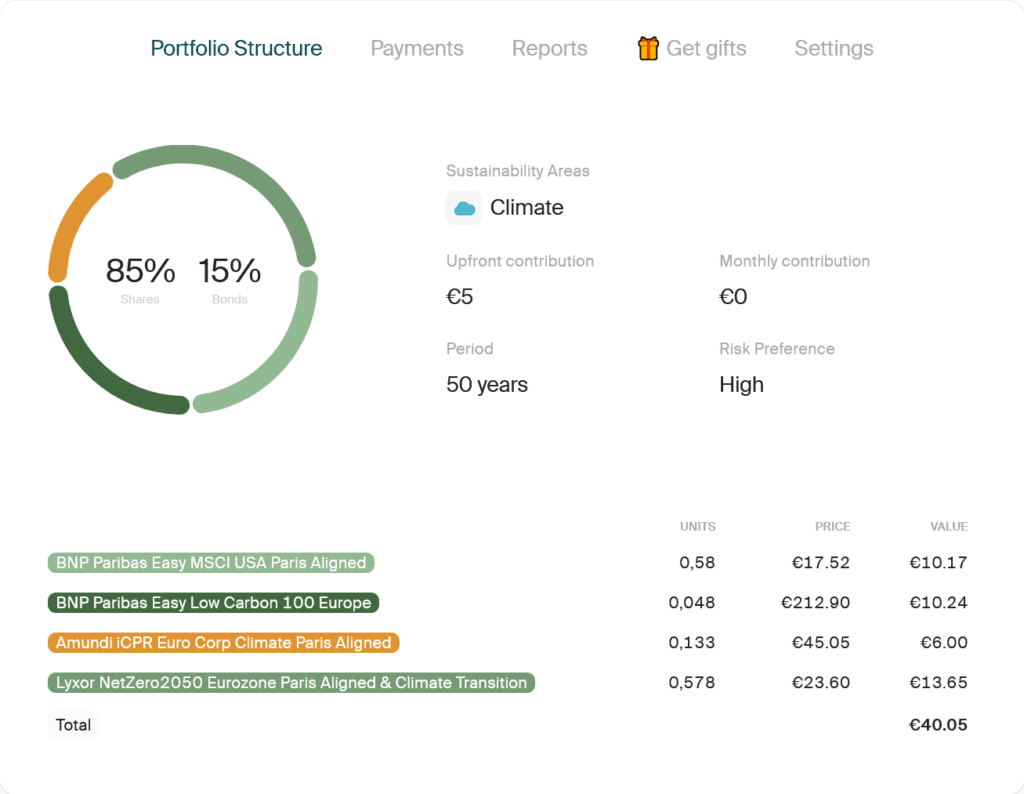This screenshot has width=1024, height=794.
Task: Click the €10.17 value cell
Action: click(x=938, y=563)
